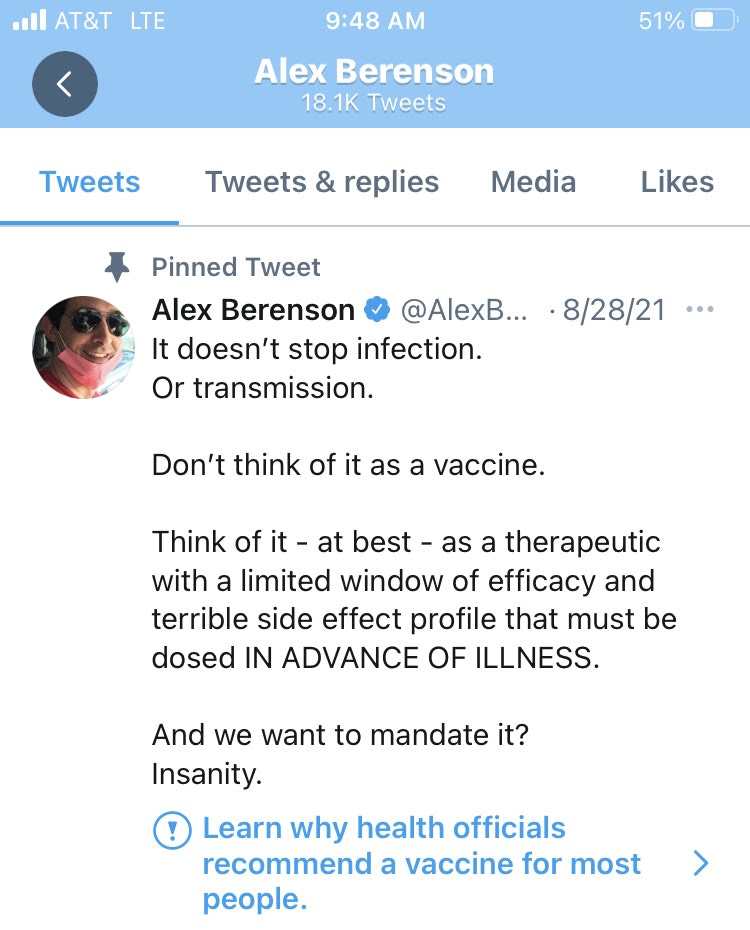Image resolution: width=750 pixels, height=930 pixels.
Task: Tap the pinned tweet pushpin icon
Action: pos(118,267)
